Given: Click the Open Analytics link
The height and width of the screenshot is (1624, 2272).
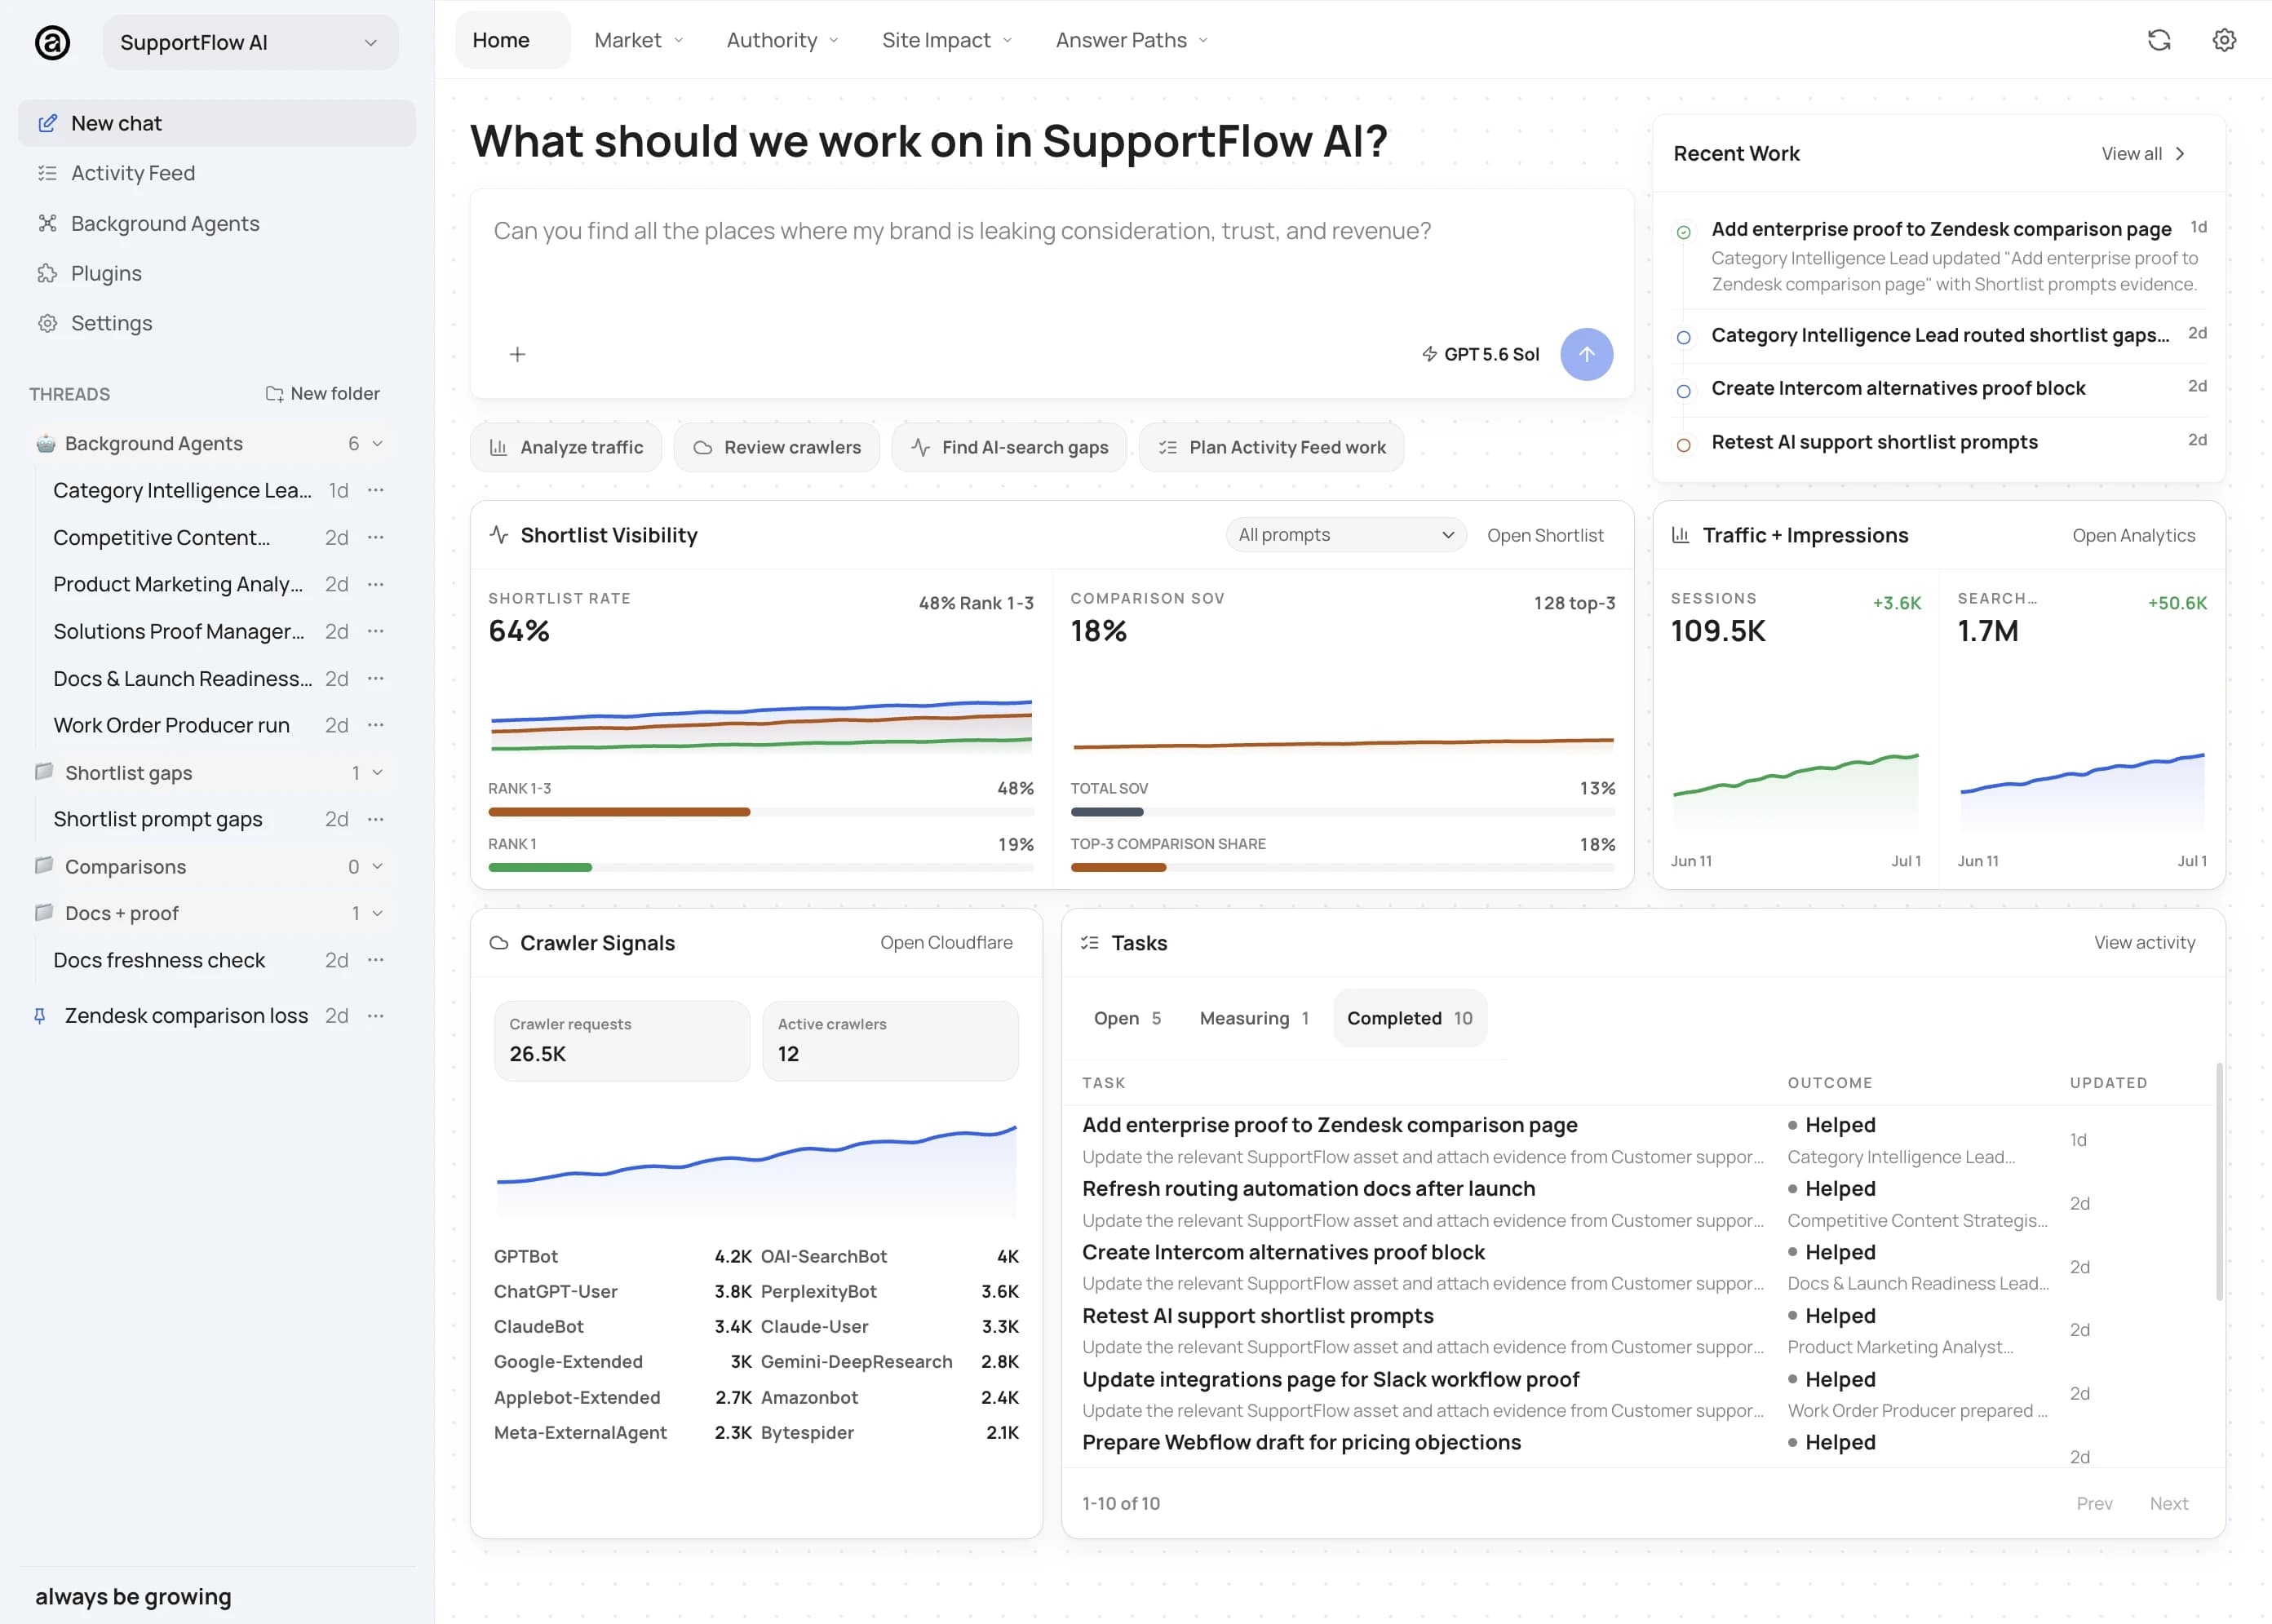Looking at the screenshot, I should coord(2133,535).
